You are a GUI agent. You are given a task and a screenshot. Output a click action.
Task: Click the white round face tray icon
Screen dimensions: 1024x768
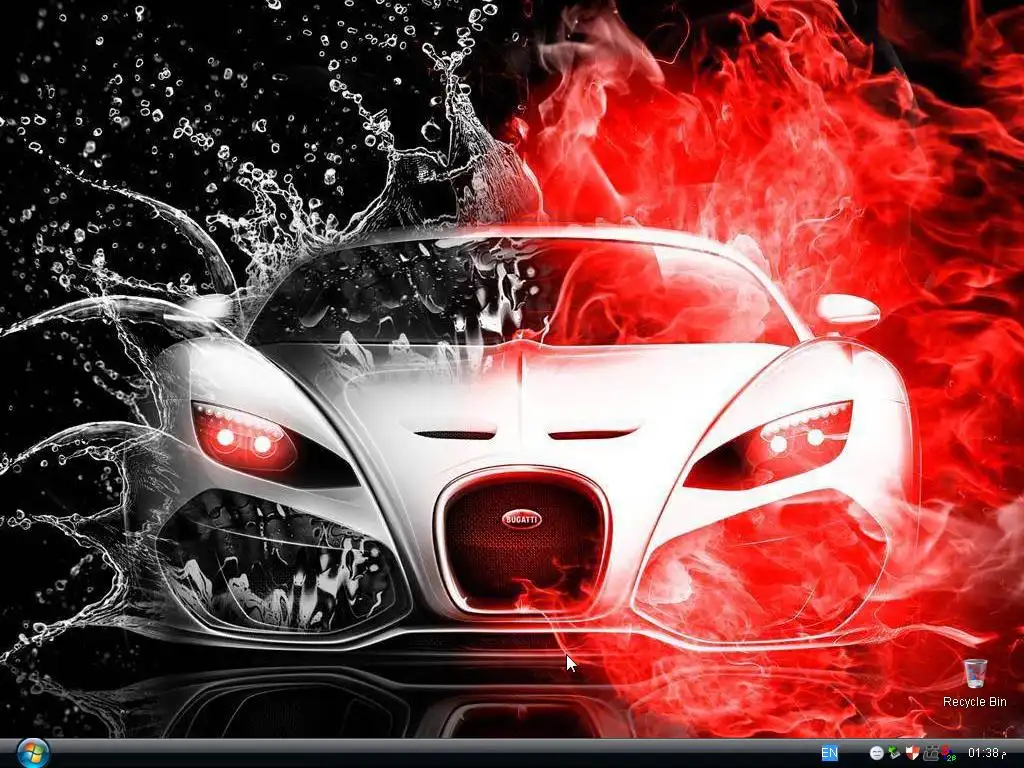[x=877, y=753]
